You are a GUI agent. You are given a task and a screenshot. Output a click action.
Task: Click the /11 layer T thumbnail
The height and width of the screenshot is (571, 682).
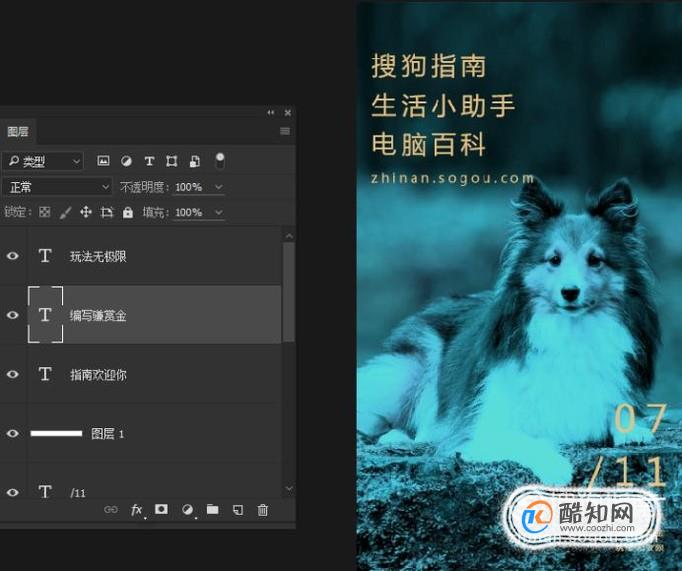pyautogui.click(x=45, y=492)
